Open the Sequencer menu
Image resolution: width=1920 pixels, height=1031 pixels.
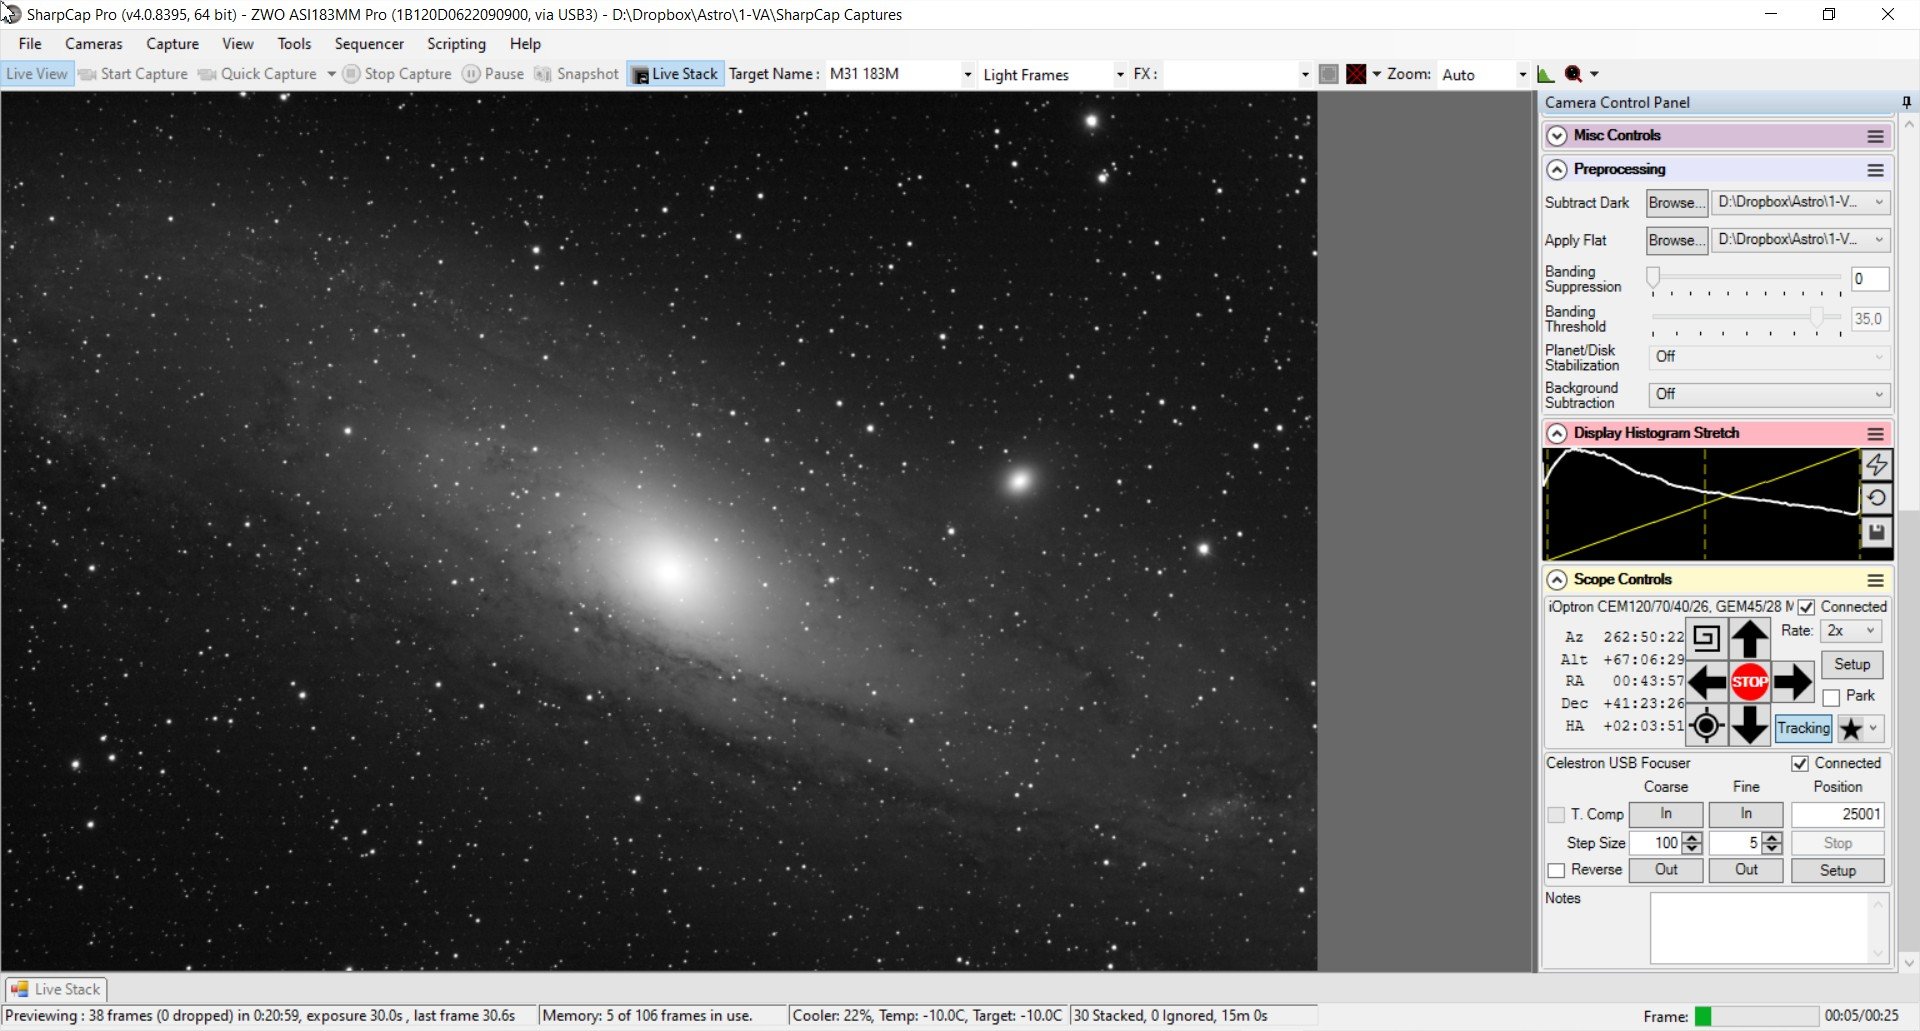click(369, 44)
